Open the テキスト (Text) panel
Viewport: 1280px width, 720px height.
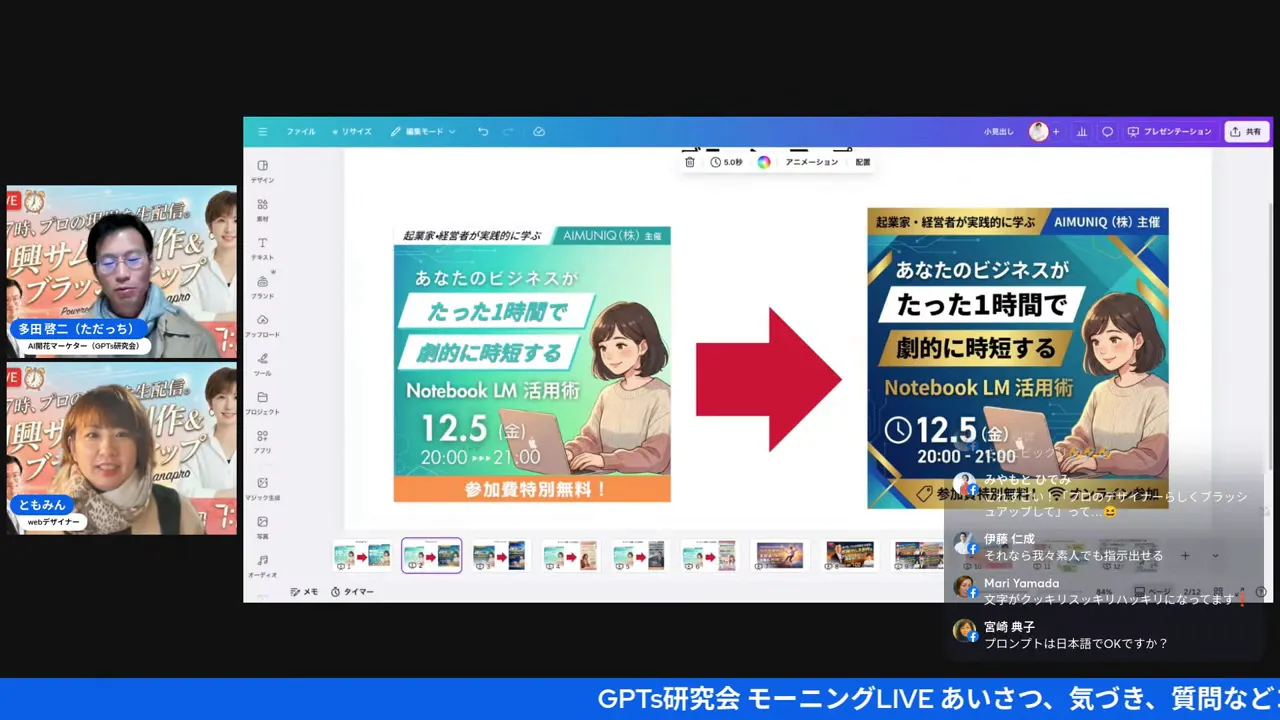[x=262, y=249]
